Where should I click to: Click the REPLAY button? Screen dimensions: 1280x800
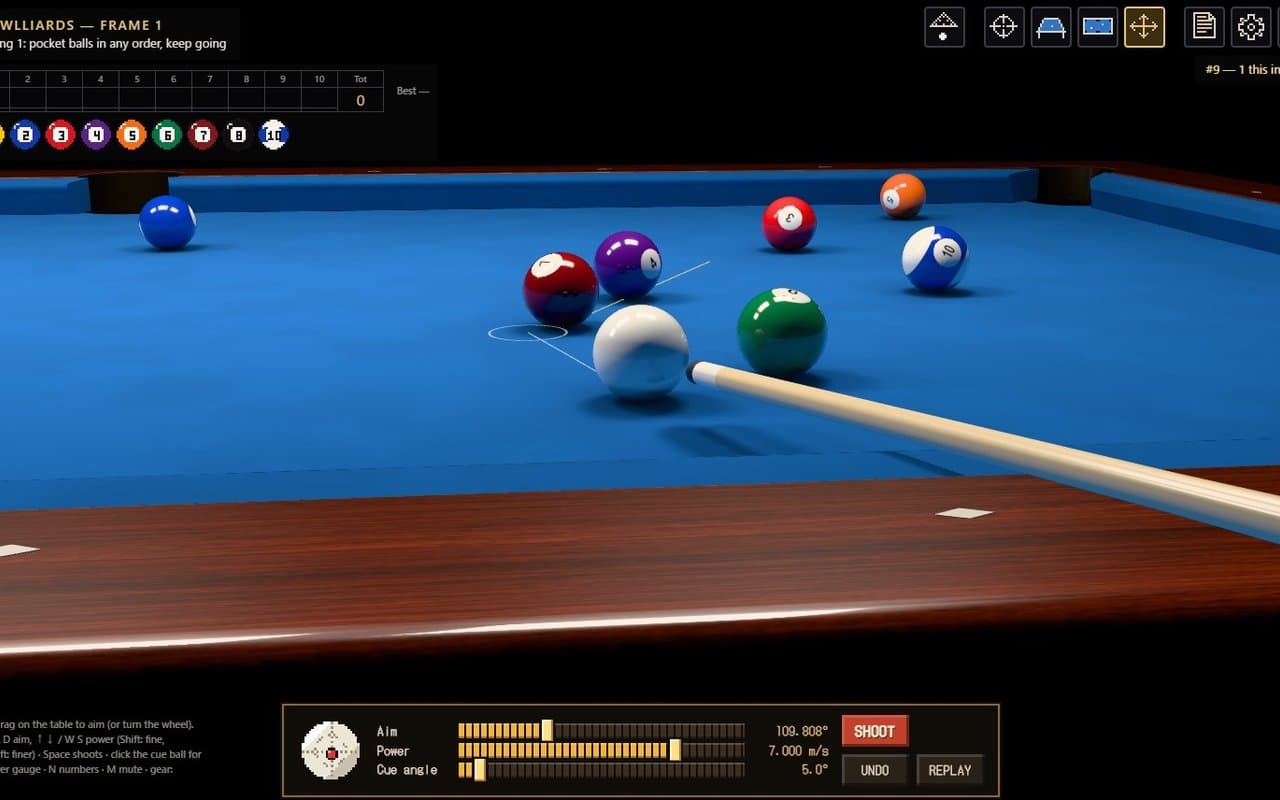point(950,770)
